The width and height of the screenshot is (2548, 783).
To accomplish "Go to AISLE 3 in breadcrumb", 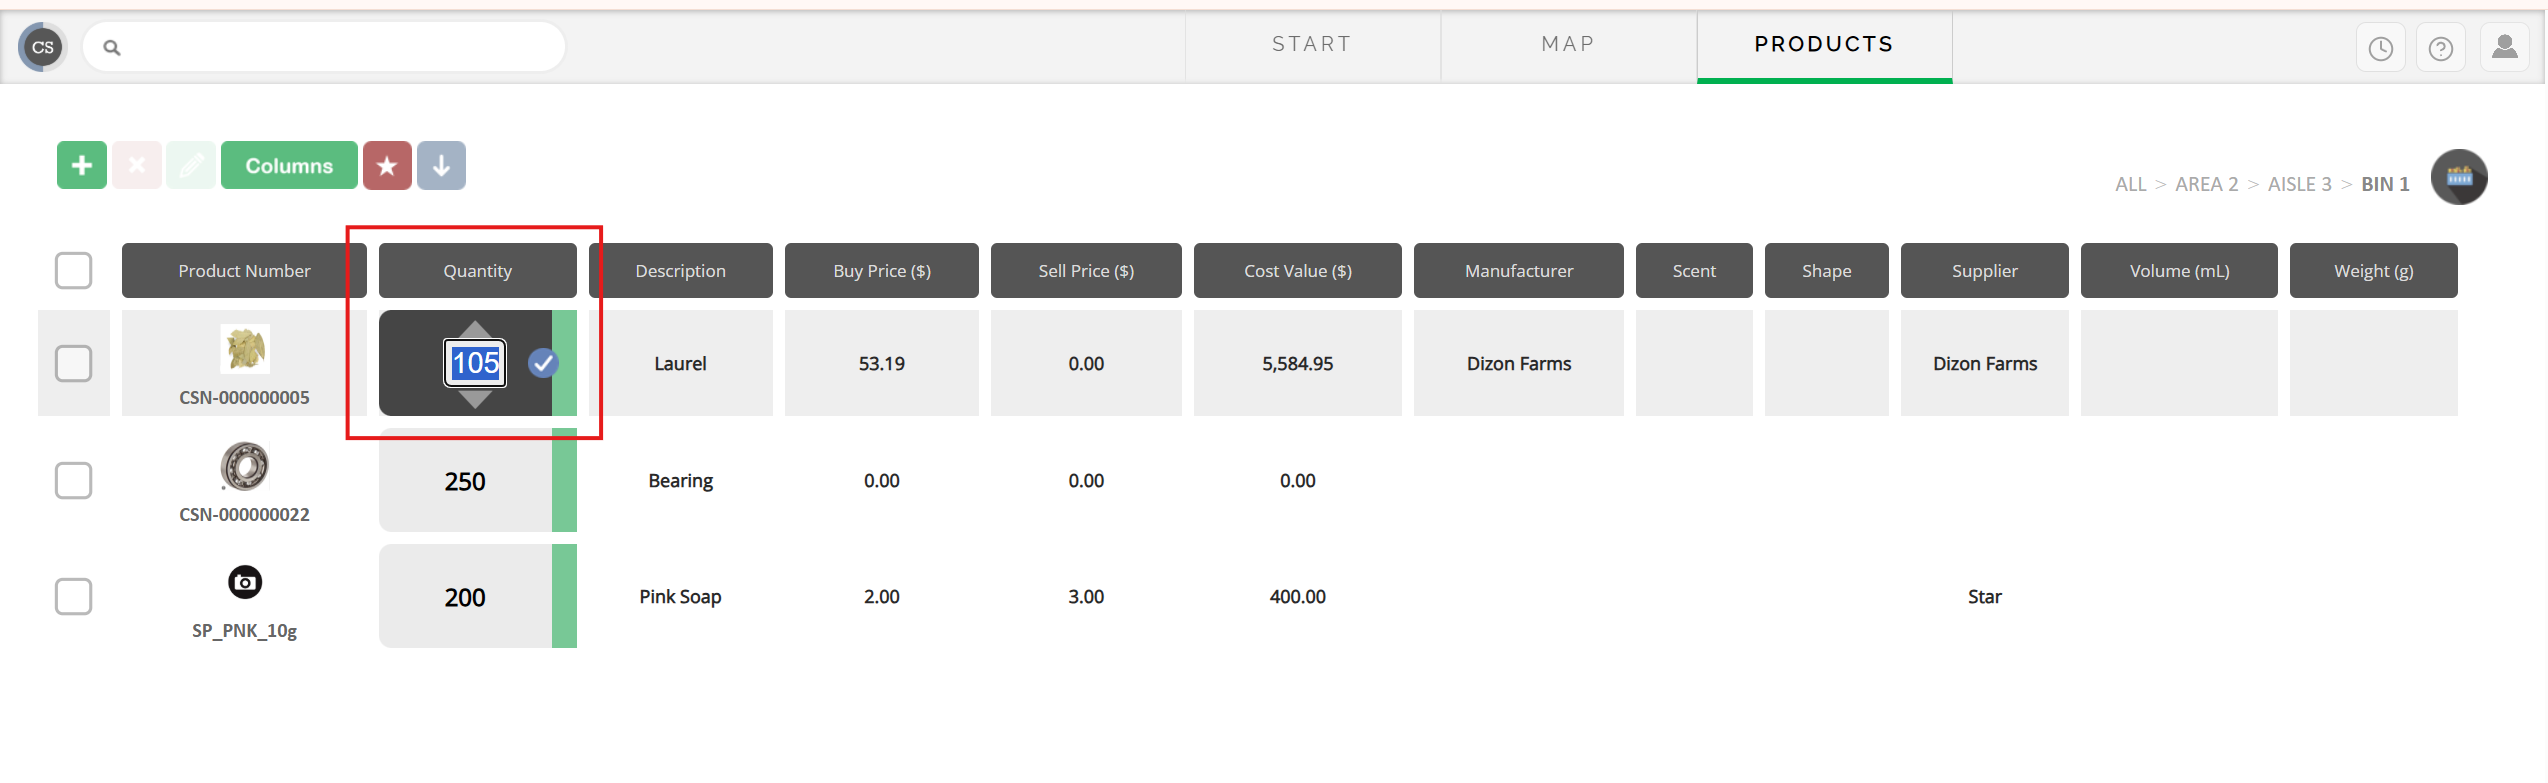I will 2299,184.
